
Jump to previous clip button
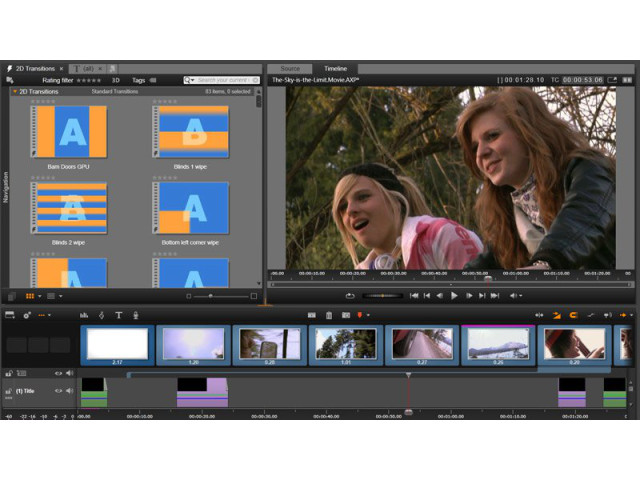[x=427, y=296]
